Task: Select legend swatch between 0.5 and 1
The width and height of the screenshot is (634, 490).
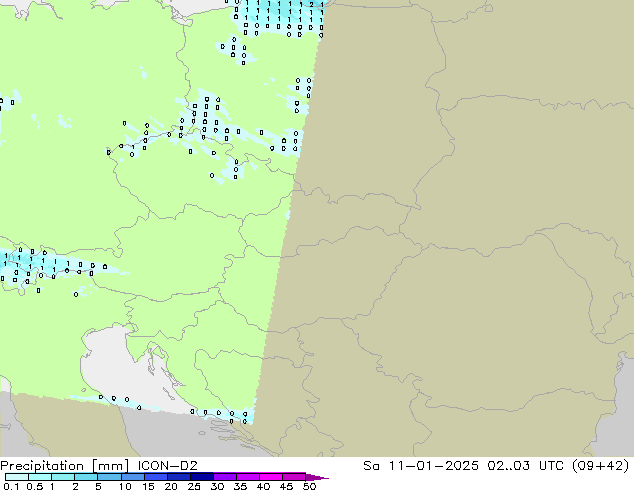Action: click(40, 477)
